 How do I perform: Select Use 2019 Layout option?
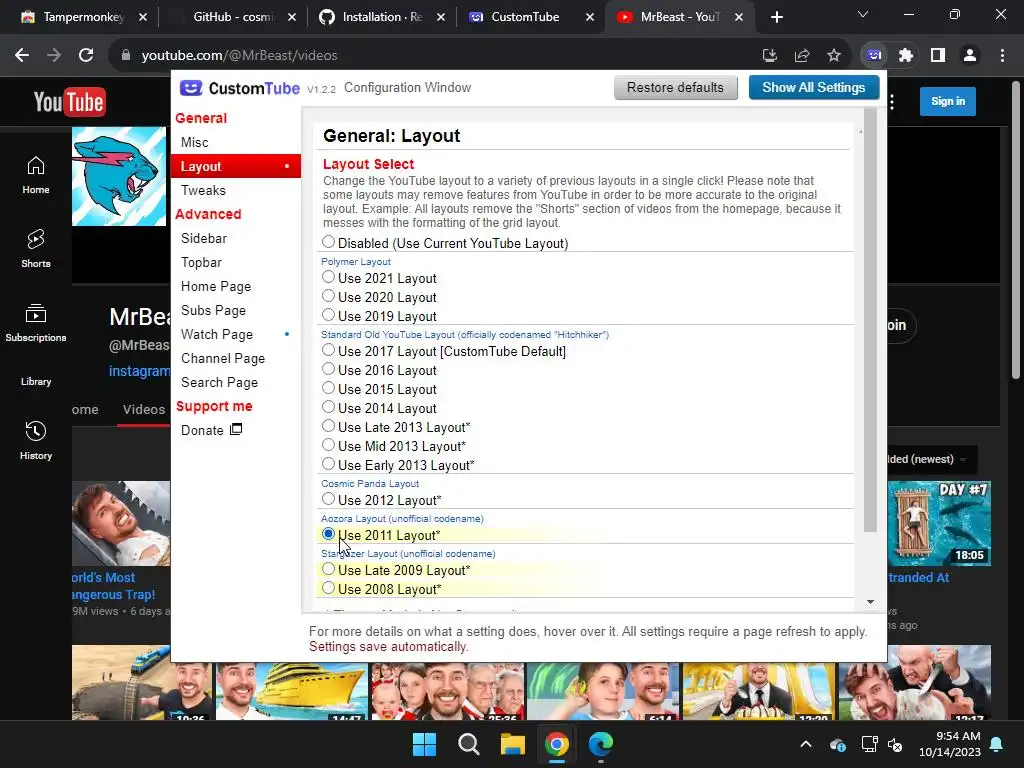click(328, 315)
